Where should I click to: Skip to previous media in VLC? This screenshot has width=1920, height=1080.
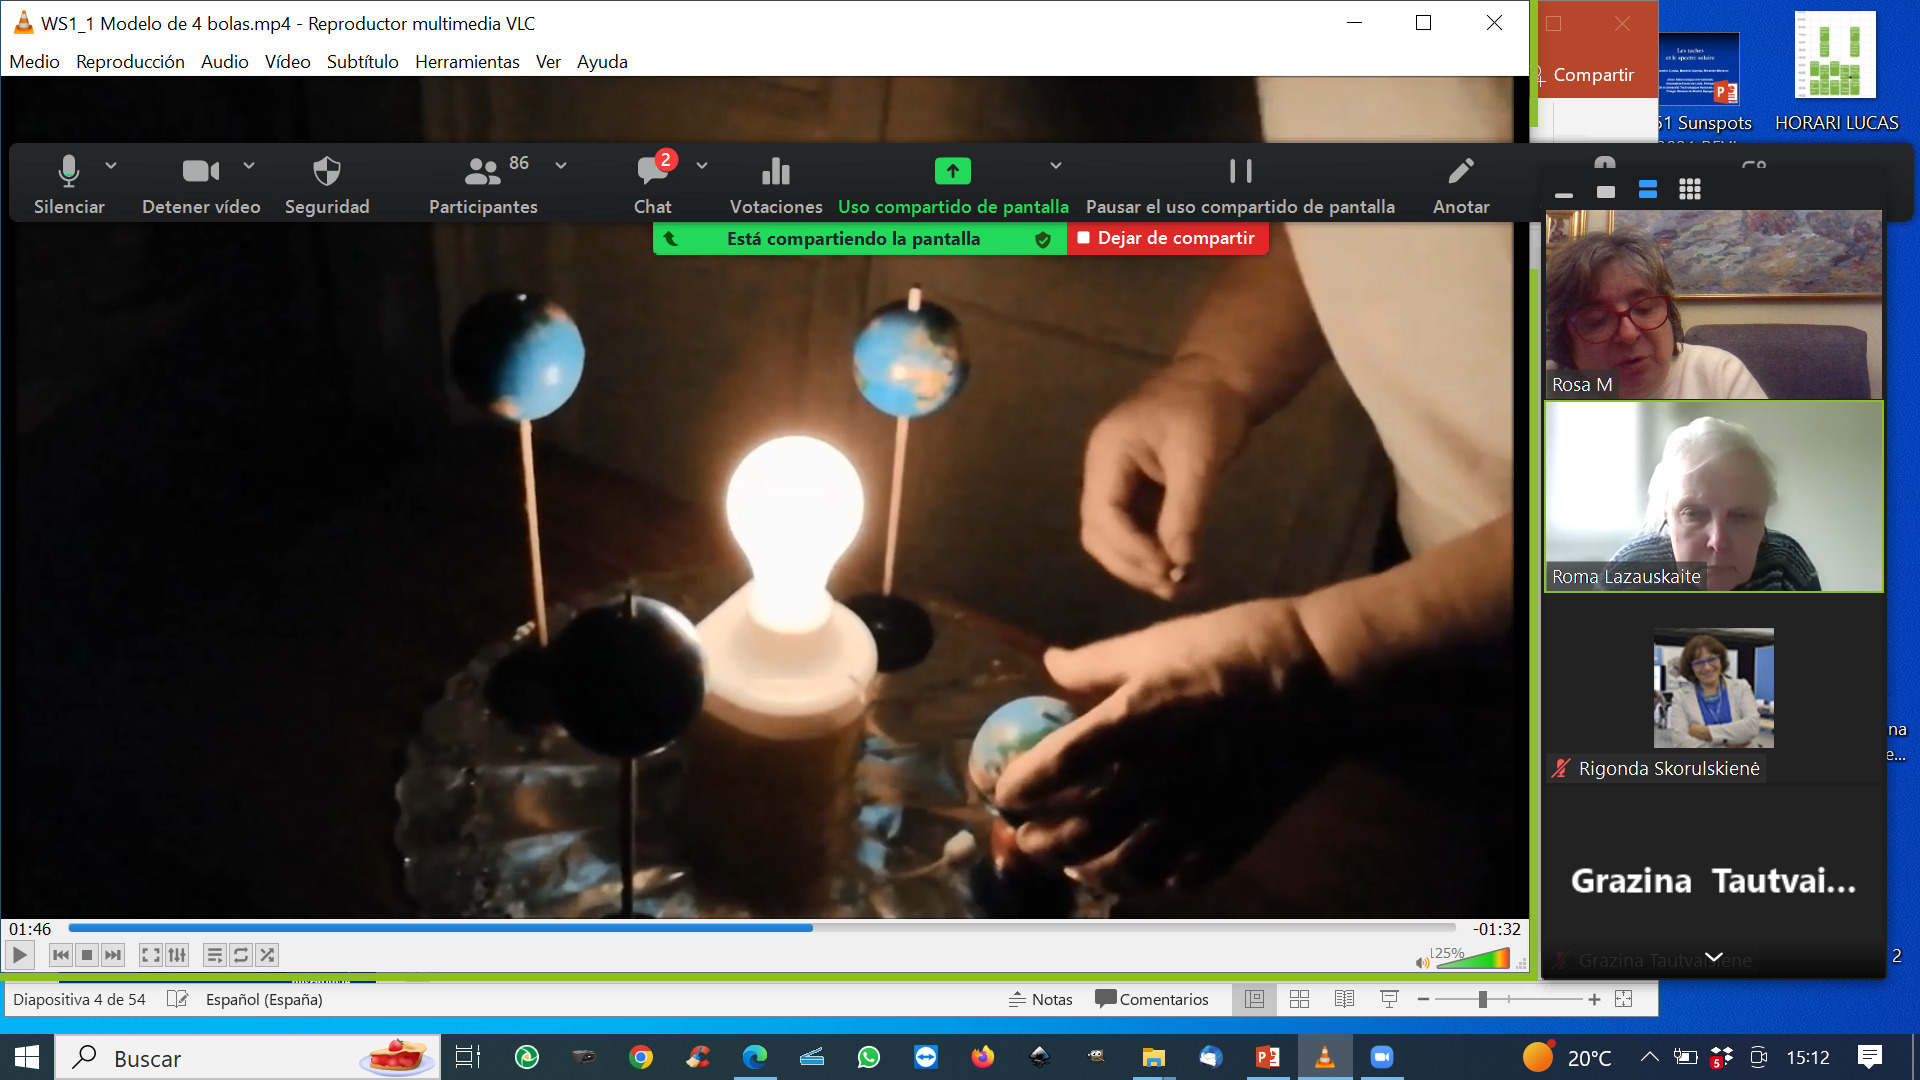pos(61,955)
